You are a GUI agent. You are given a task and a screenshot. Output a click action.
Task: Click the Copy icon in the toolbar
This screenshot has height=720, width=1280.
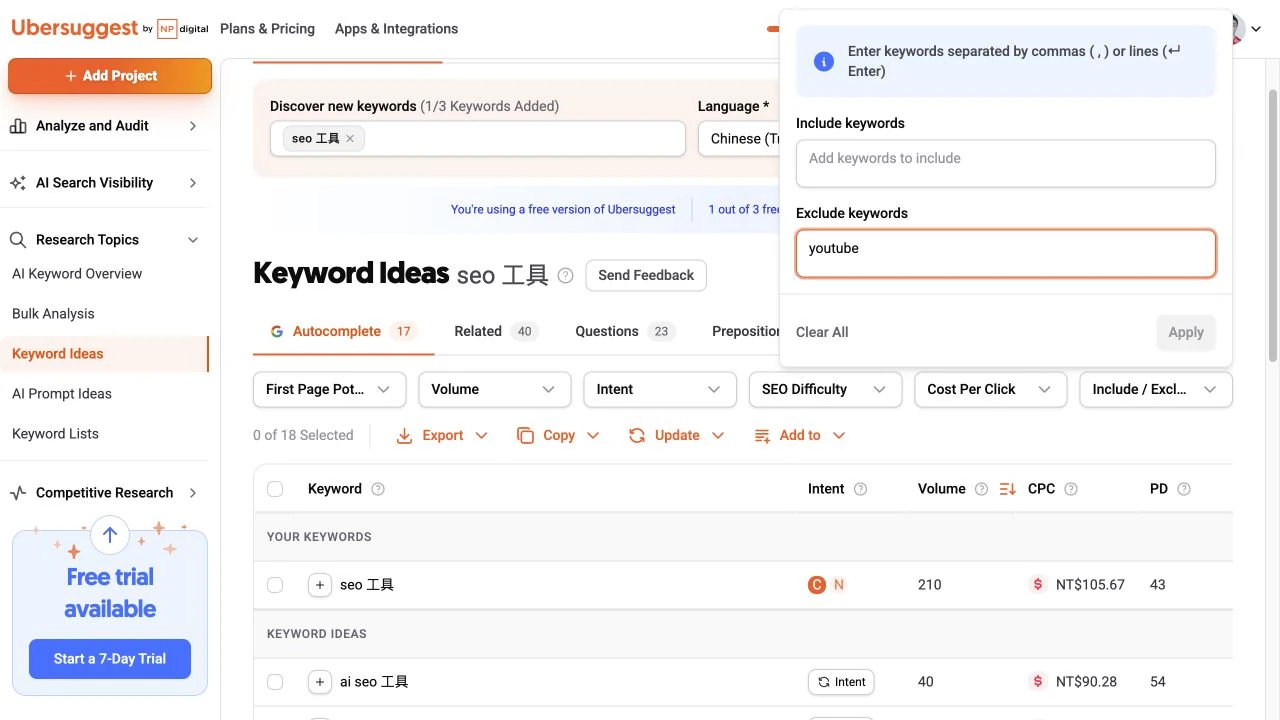[525, 436]
